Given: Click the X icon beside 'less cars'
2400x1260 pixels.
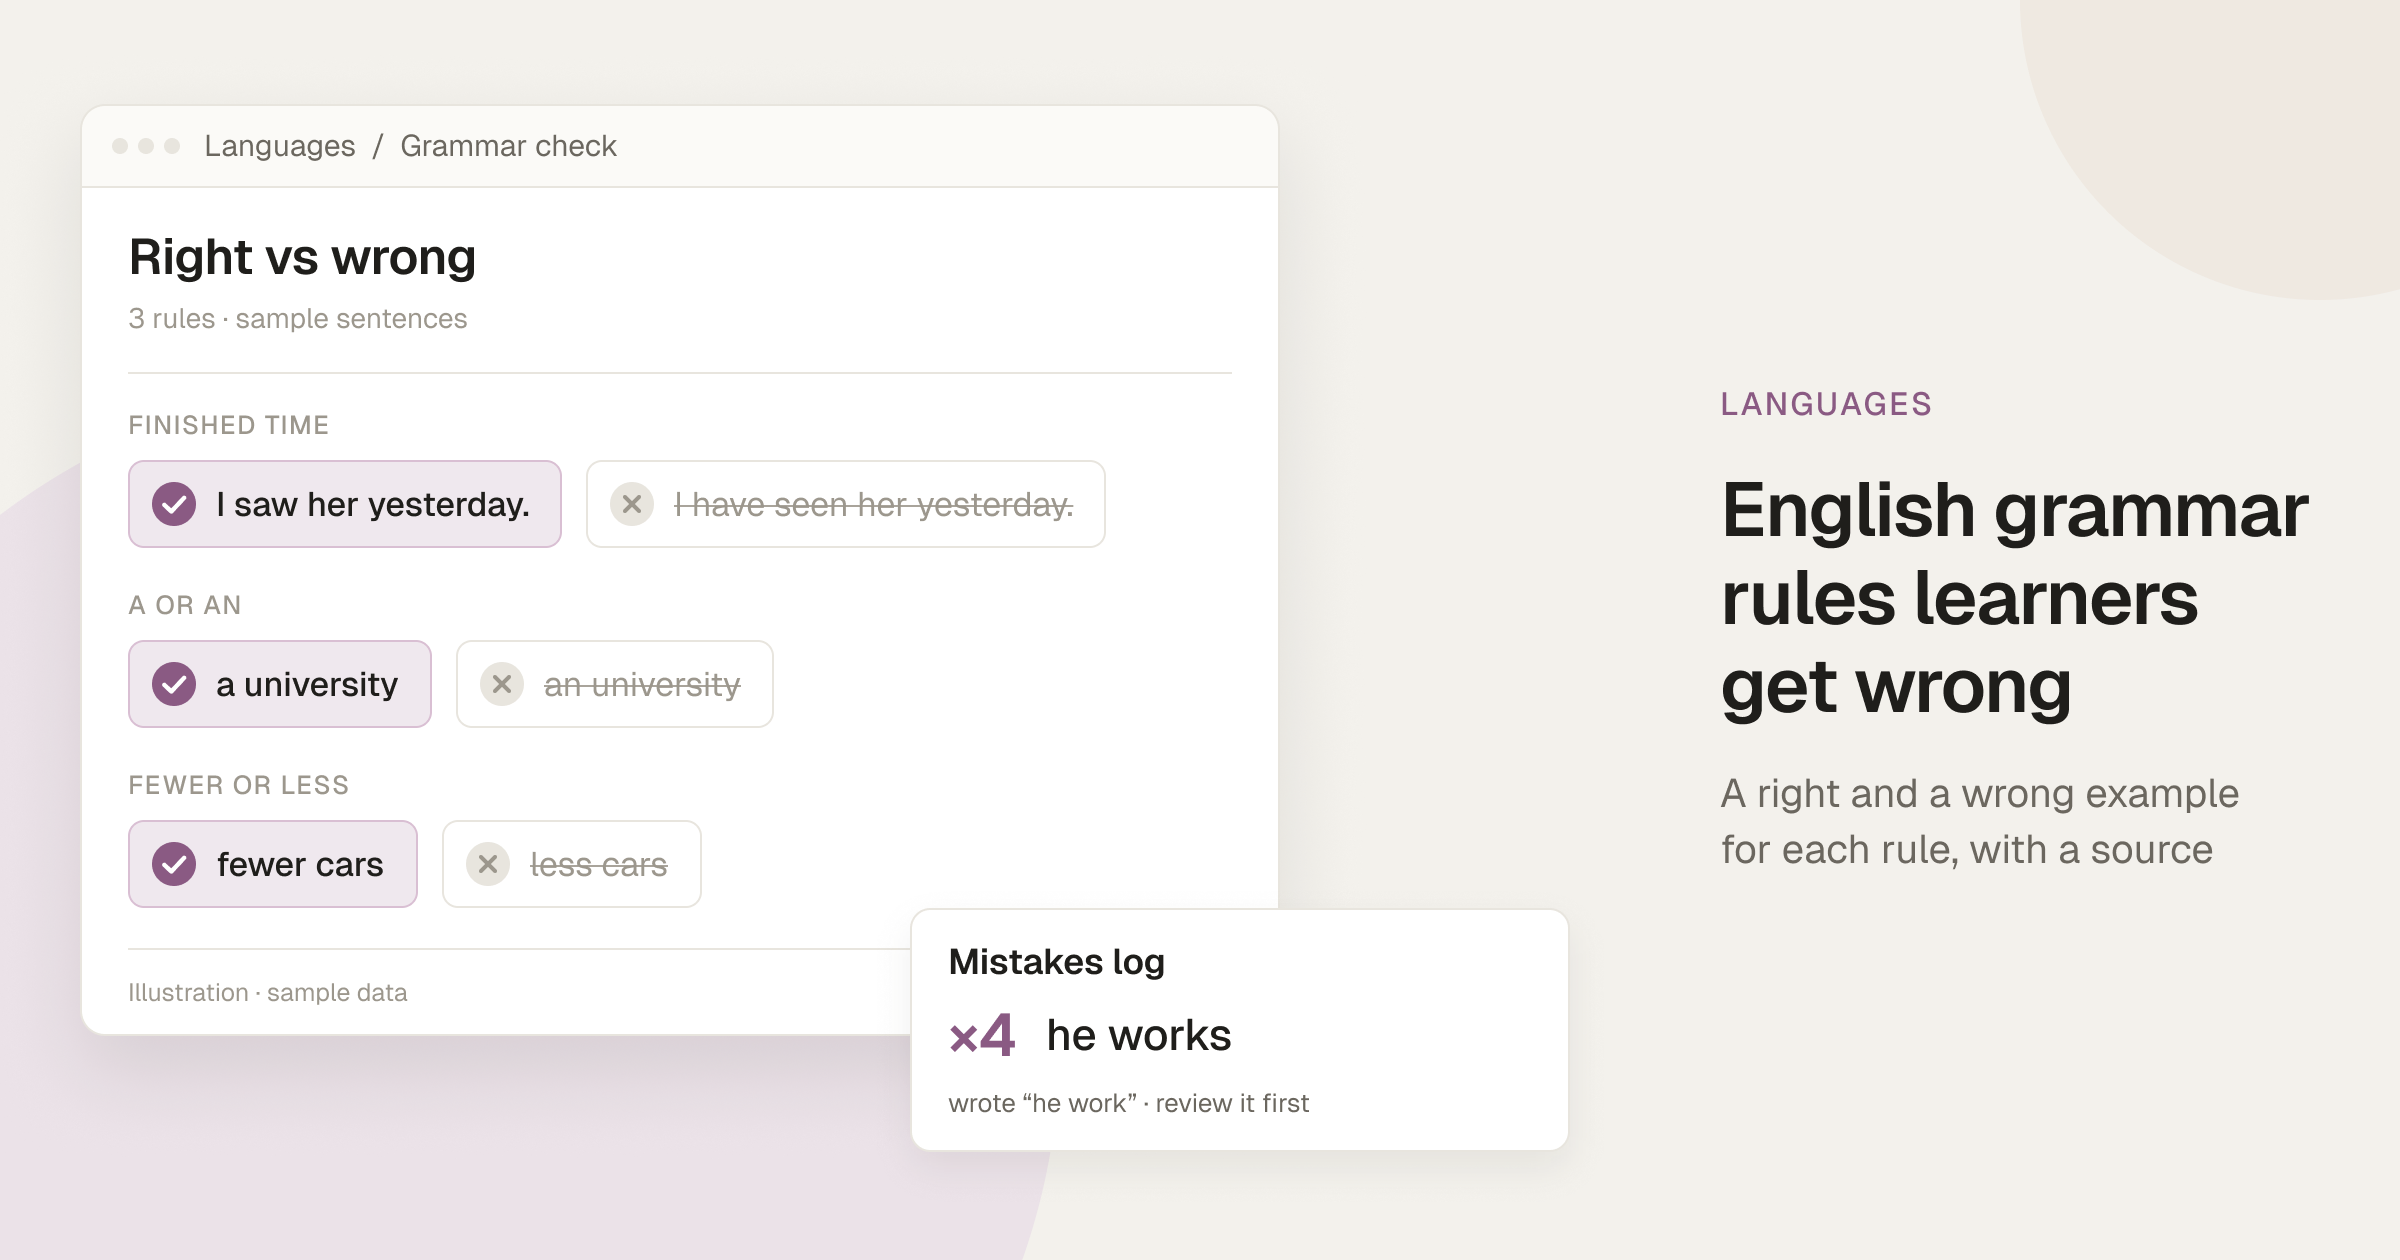Looking at the screenshot, I should (x=488, y=864).
